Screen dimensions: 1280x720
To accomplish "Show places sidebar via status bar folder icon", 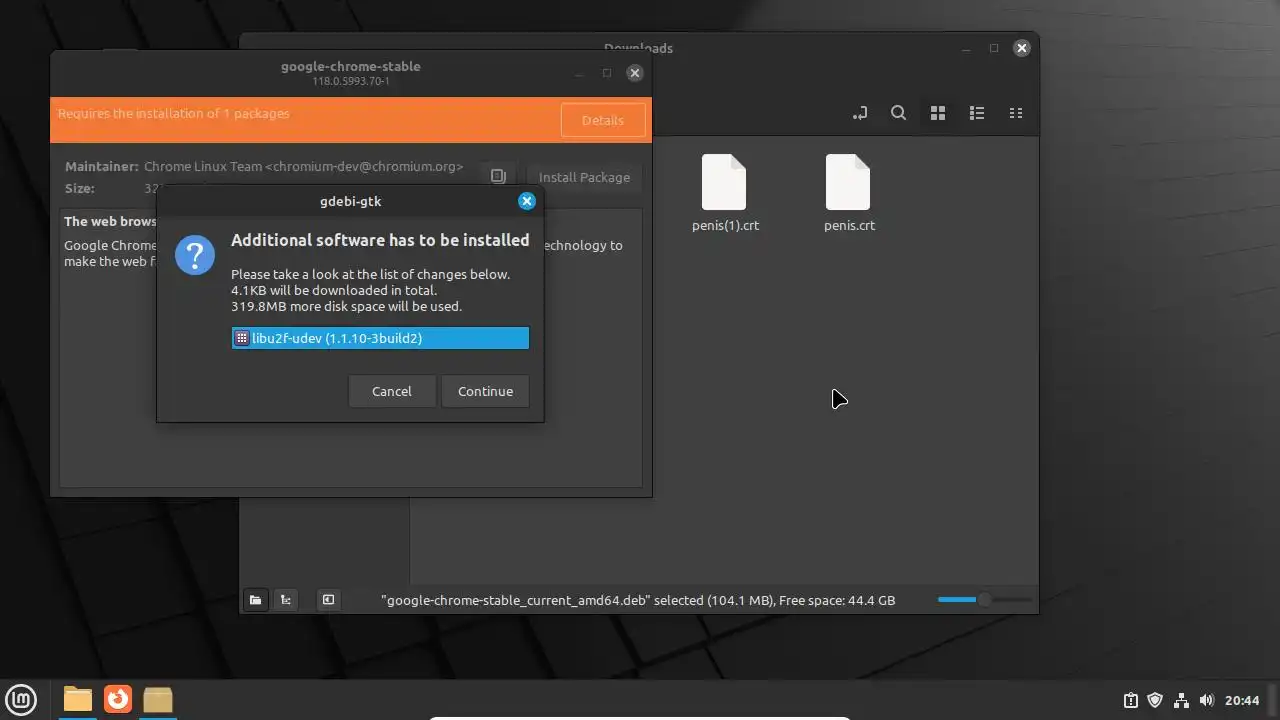I will [x=255, y=600].
